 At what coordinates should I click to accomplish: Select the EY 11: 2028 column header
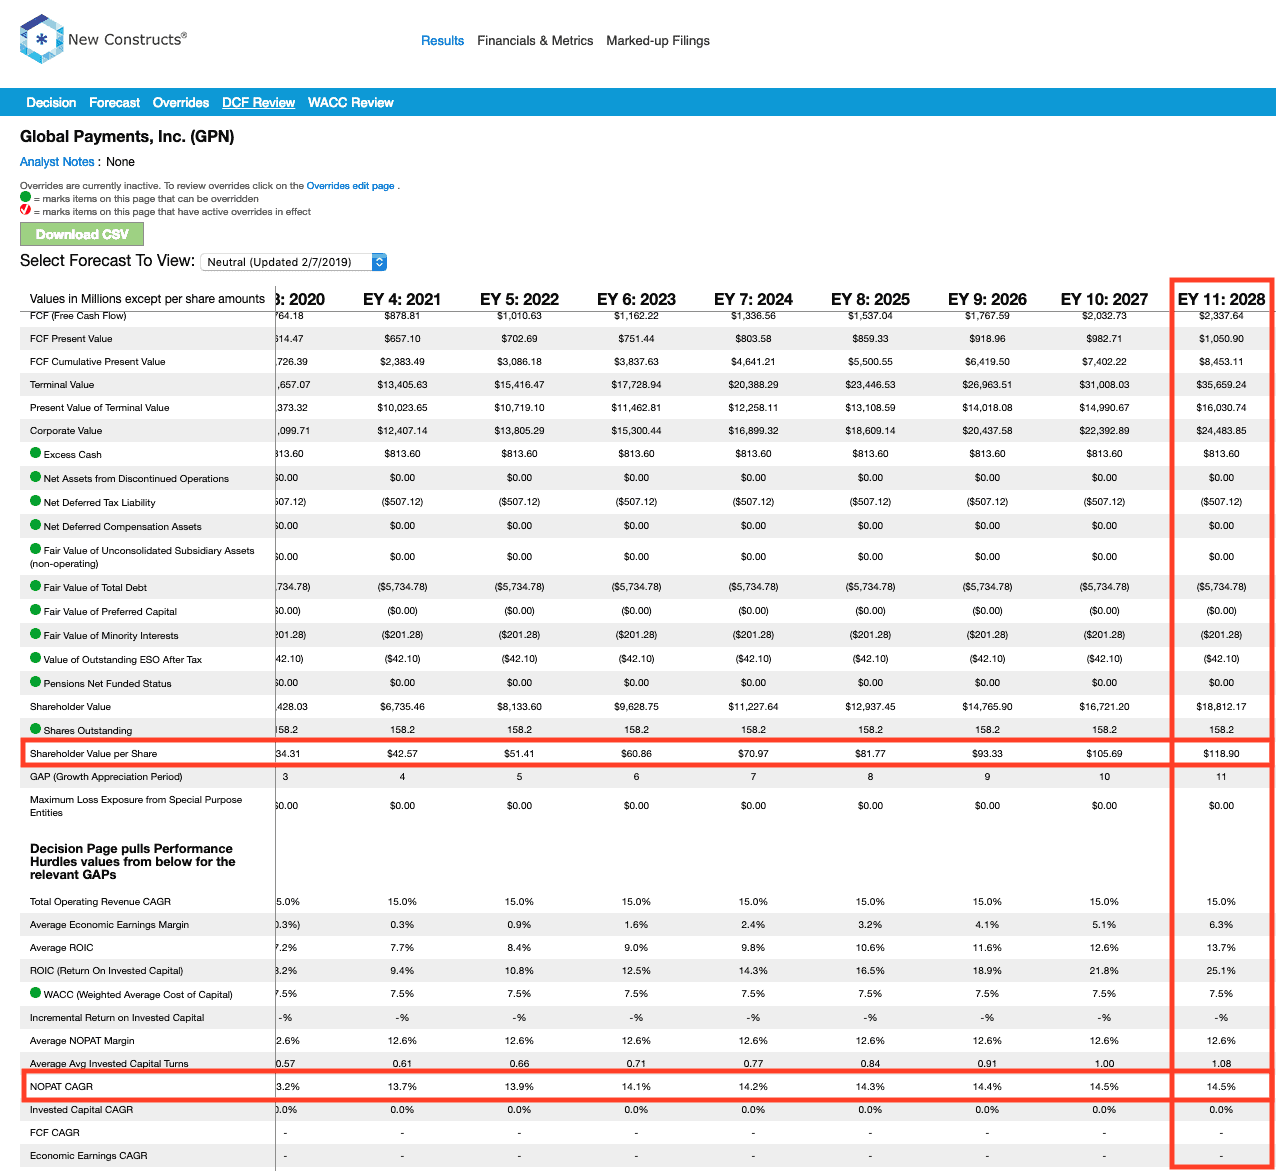coord(1221,299)
